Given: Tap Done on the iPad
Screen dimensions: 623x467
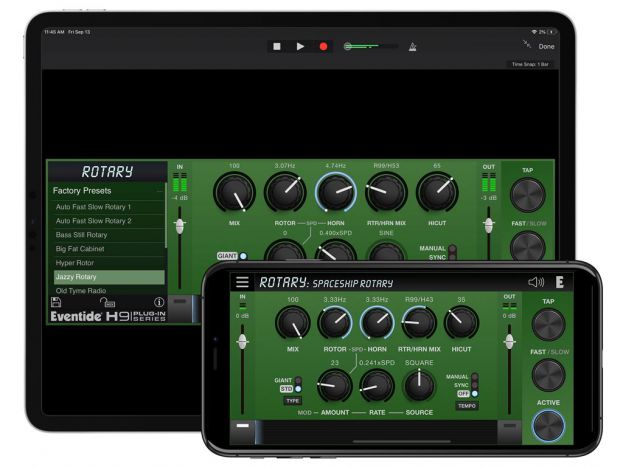Looking at the screenshot, I should tap(546, 47).
